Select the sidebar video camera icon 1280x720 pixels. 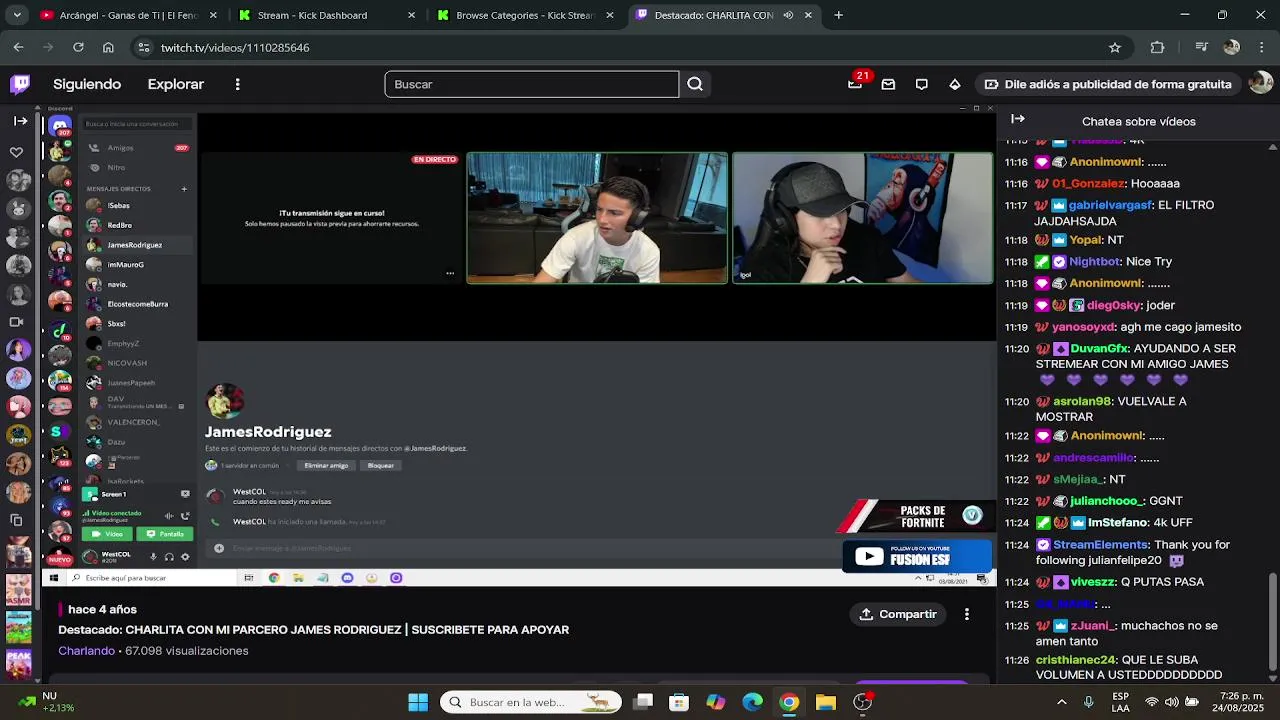click(x=16, y=322)
